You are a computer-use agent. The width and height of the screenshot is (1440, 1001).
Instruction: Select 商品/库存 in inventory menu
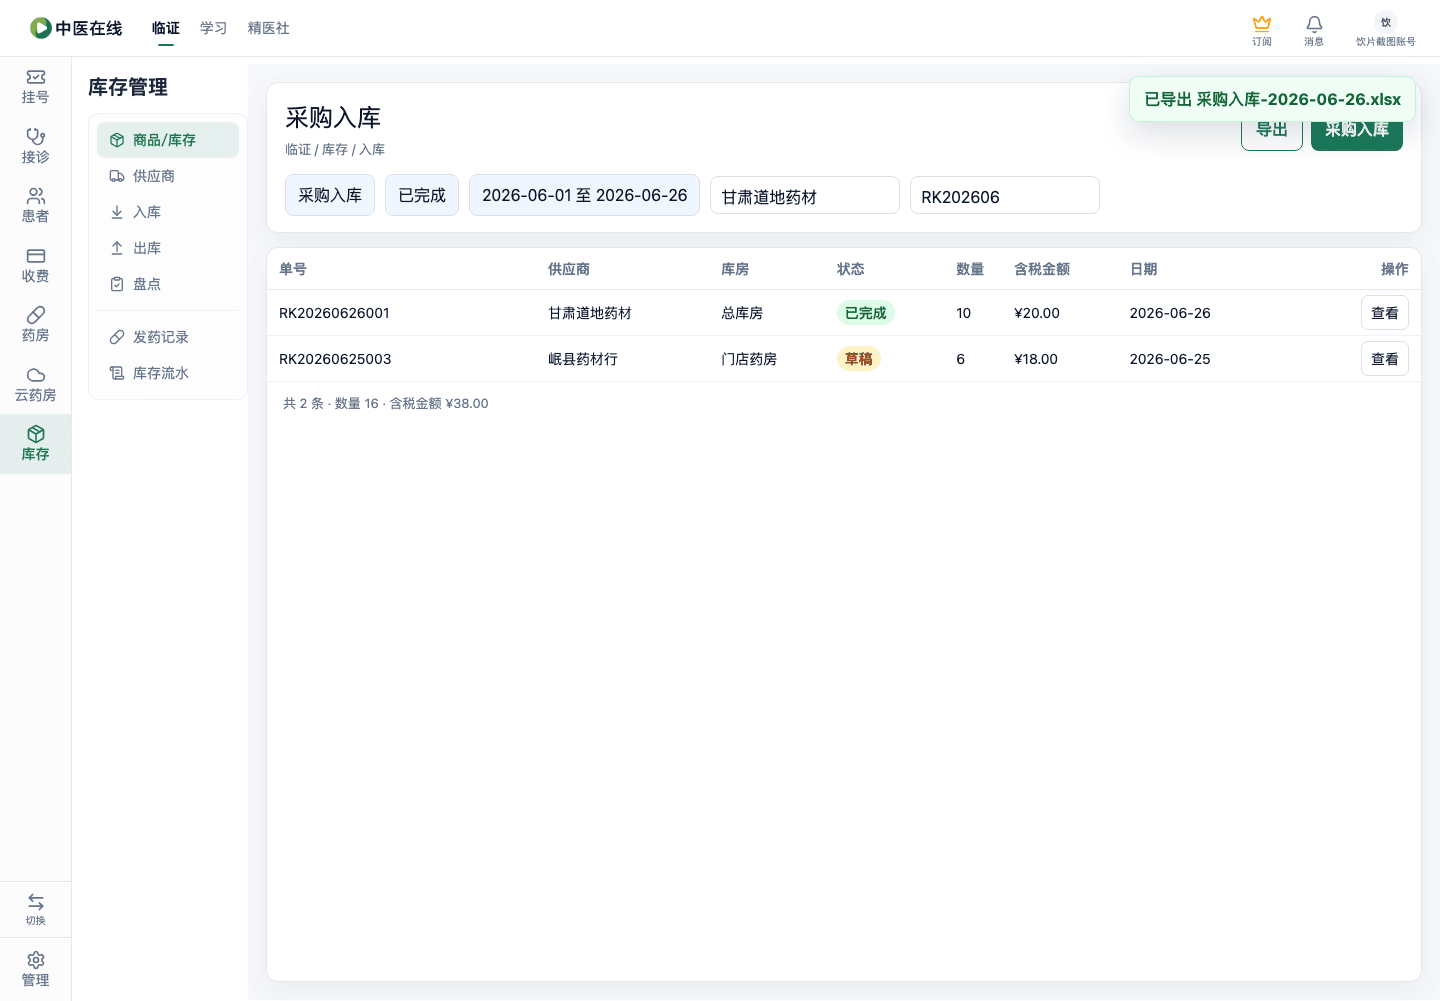click(168, 140)
